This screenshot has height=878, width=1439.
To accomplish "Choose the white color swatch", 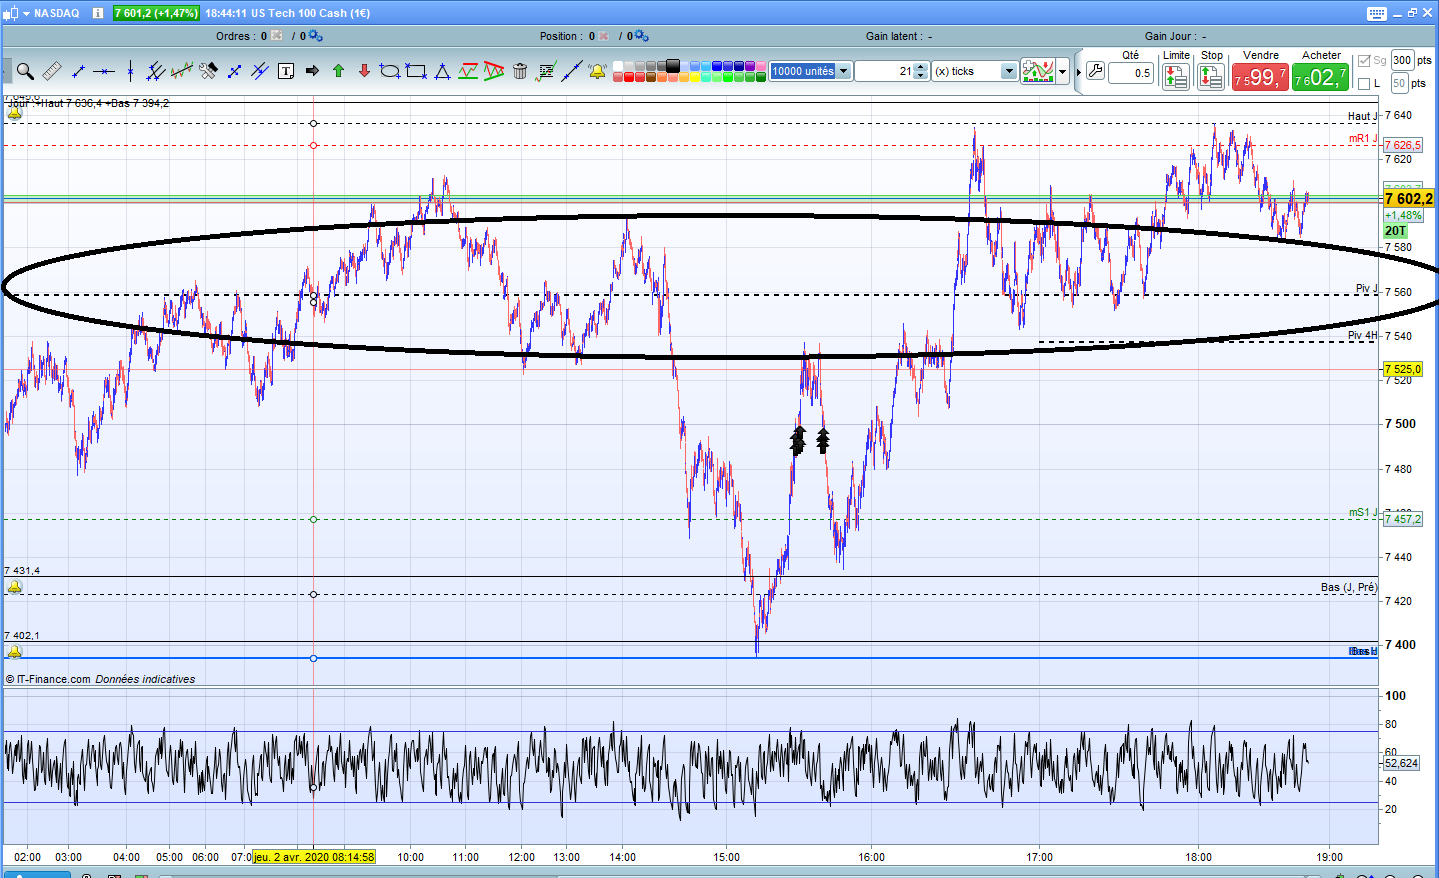I will [x=618, y=66].
